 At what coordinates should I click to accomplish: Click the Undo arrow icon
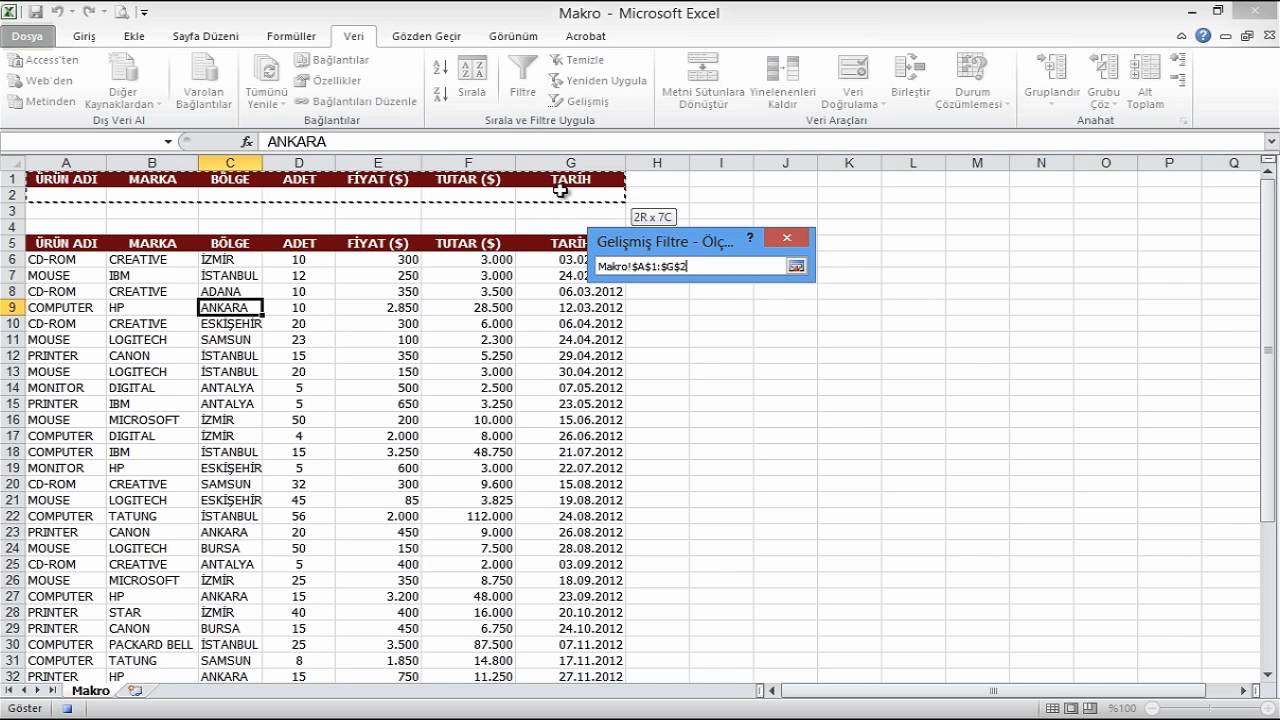[x=58, y=13]
